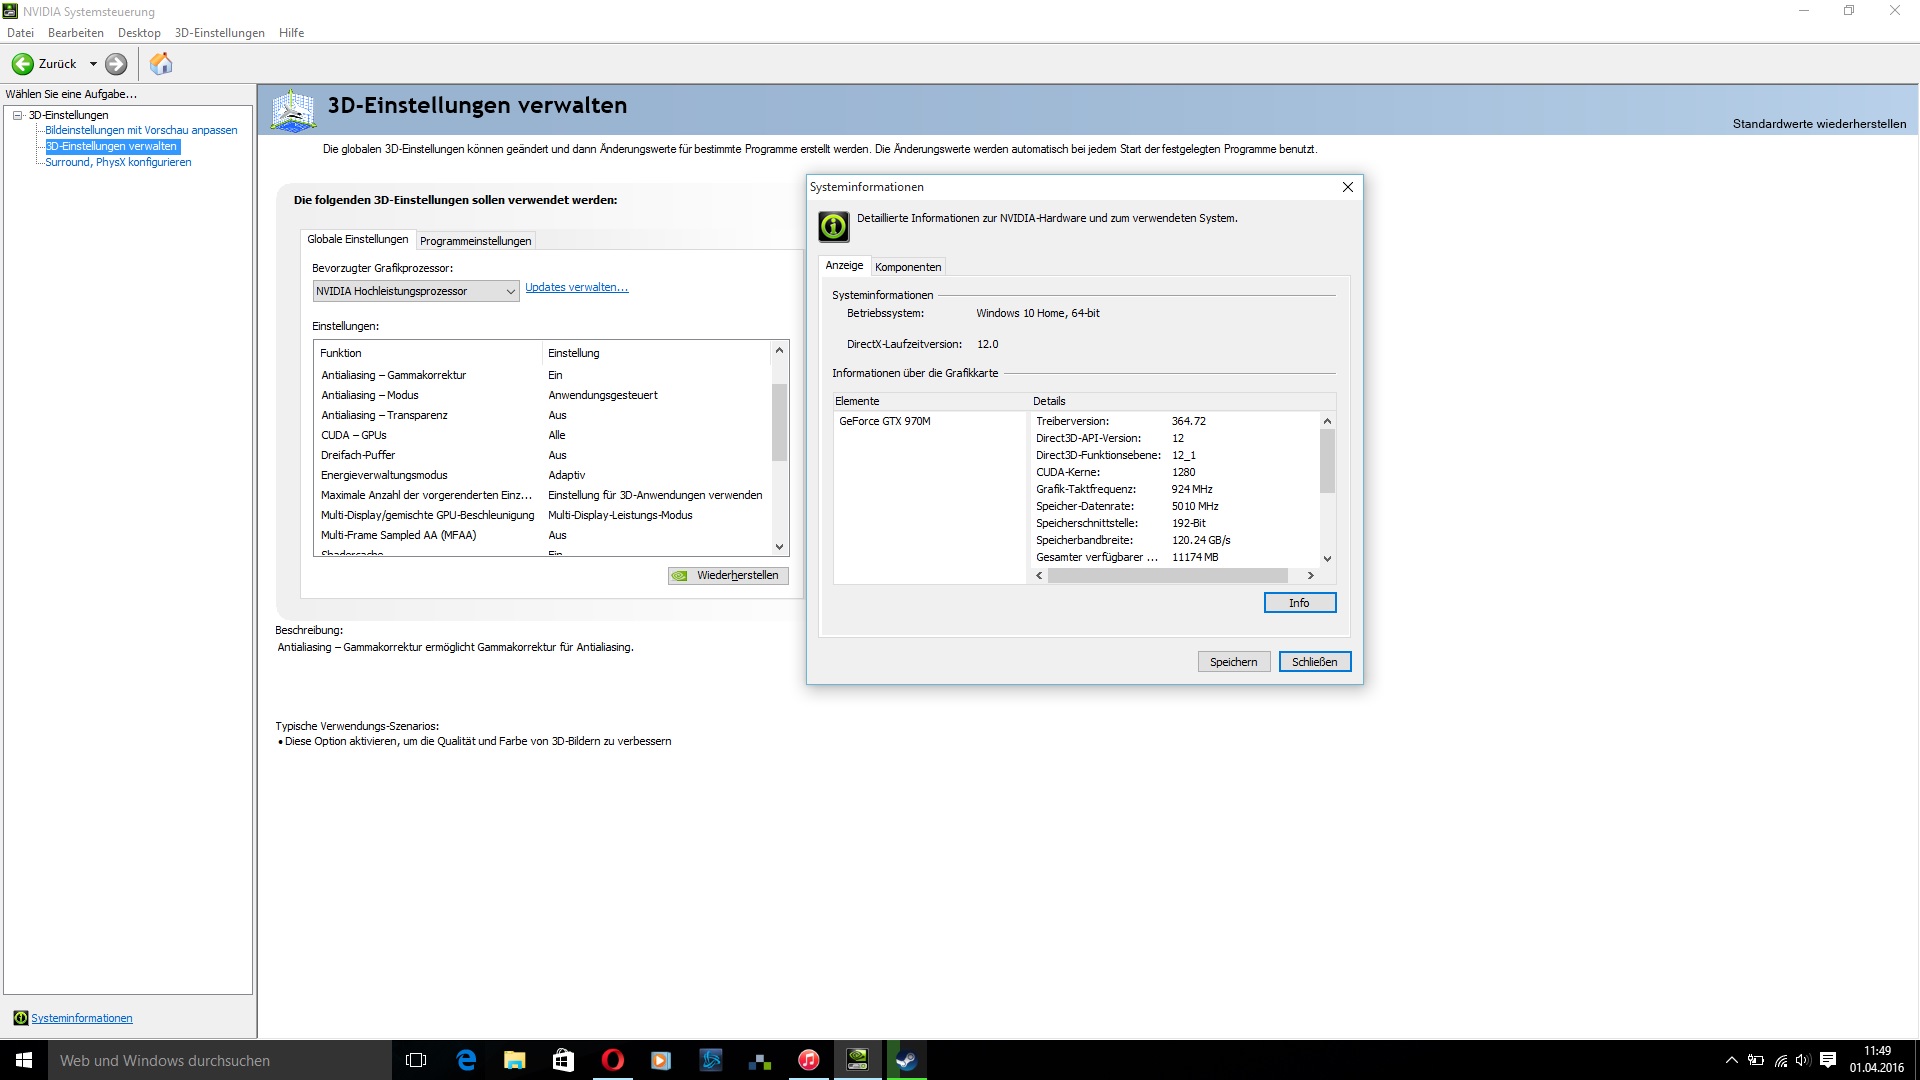Click the forward navigation arrow icon
This screenshot has width=1920, height=1080.
(116, 64)
